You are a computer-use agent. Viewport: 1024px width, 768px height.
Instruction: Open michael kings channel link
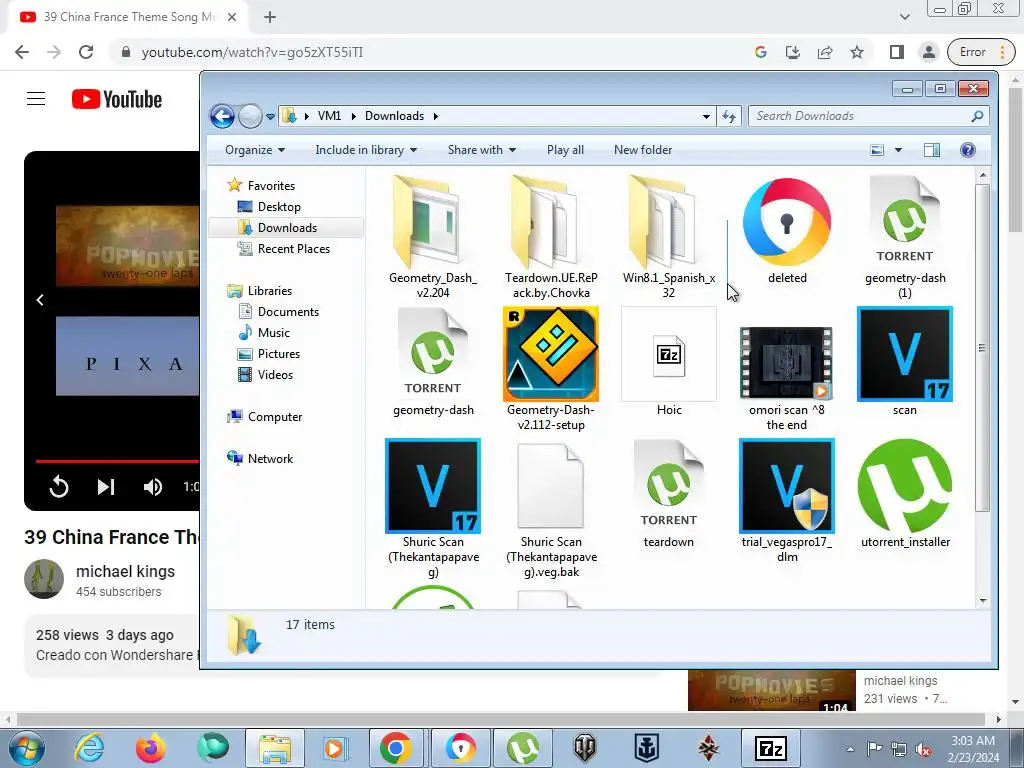[x=125, y=571]
